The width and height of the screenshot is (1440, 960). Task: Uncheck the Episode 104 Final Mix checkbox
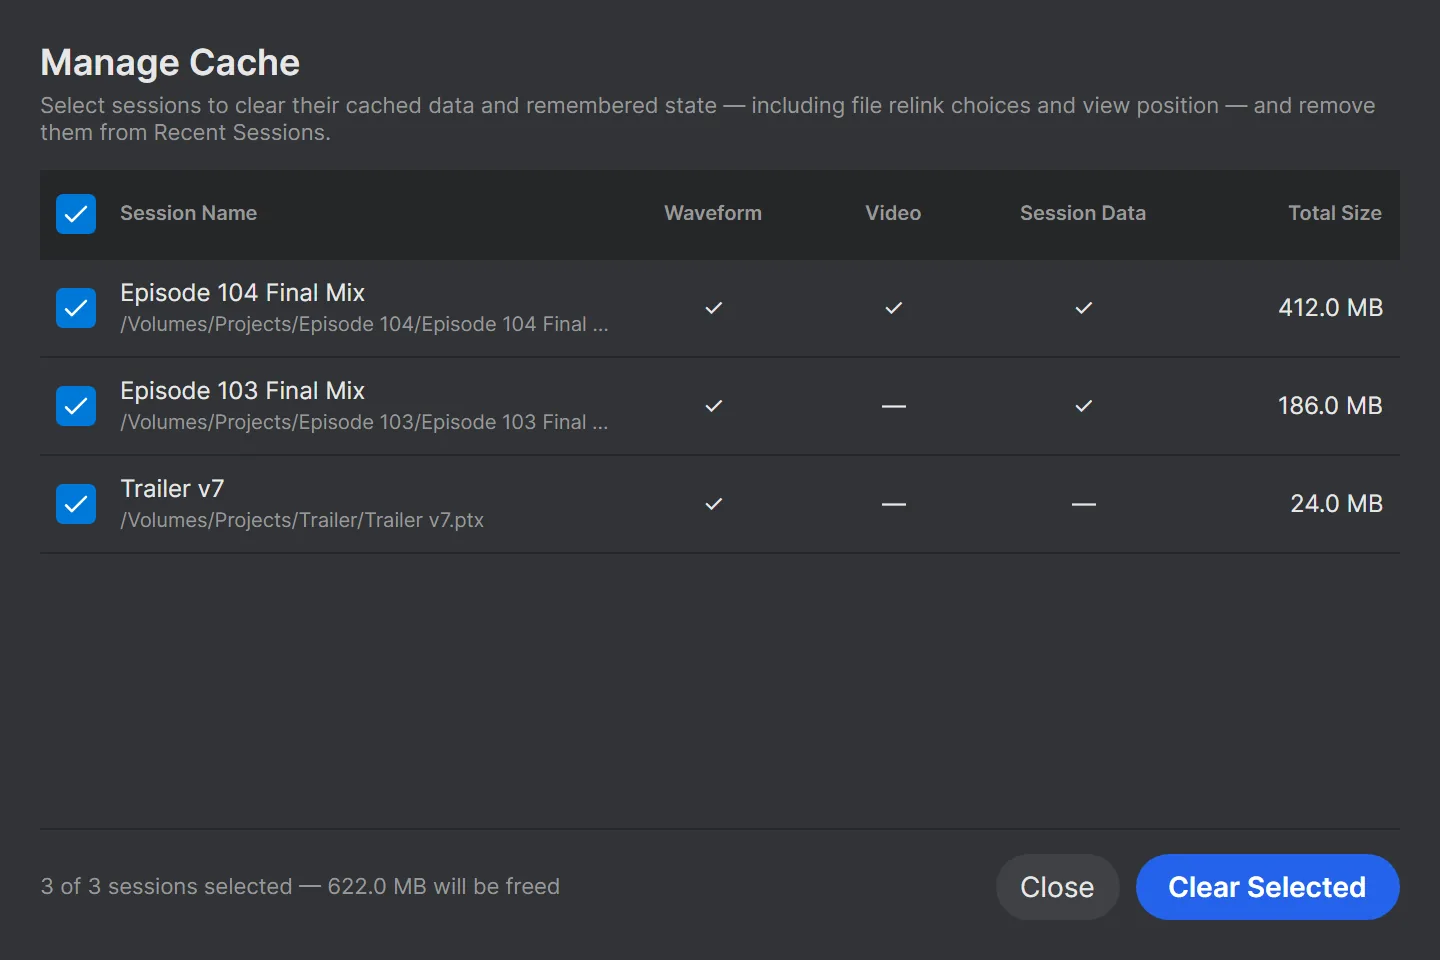76,308
